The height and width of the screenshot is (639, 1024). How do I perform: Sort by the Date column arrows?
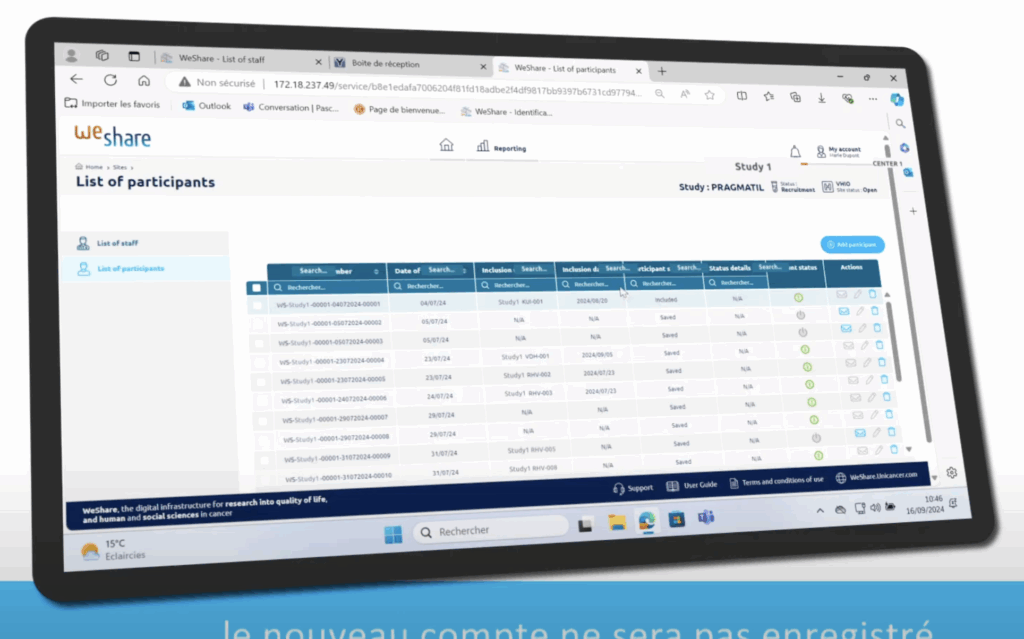(x=463, y=270)
